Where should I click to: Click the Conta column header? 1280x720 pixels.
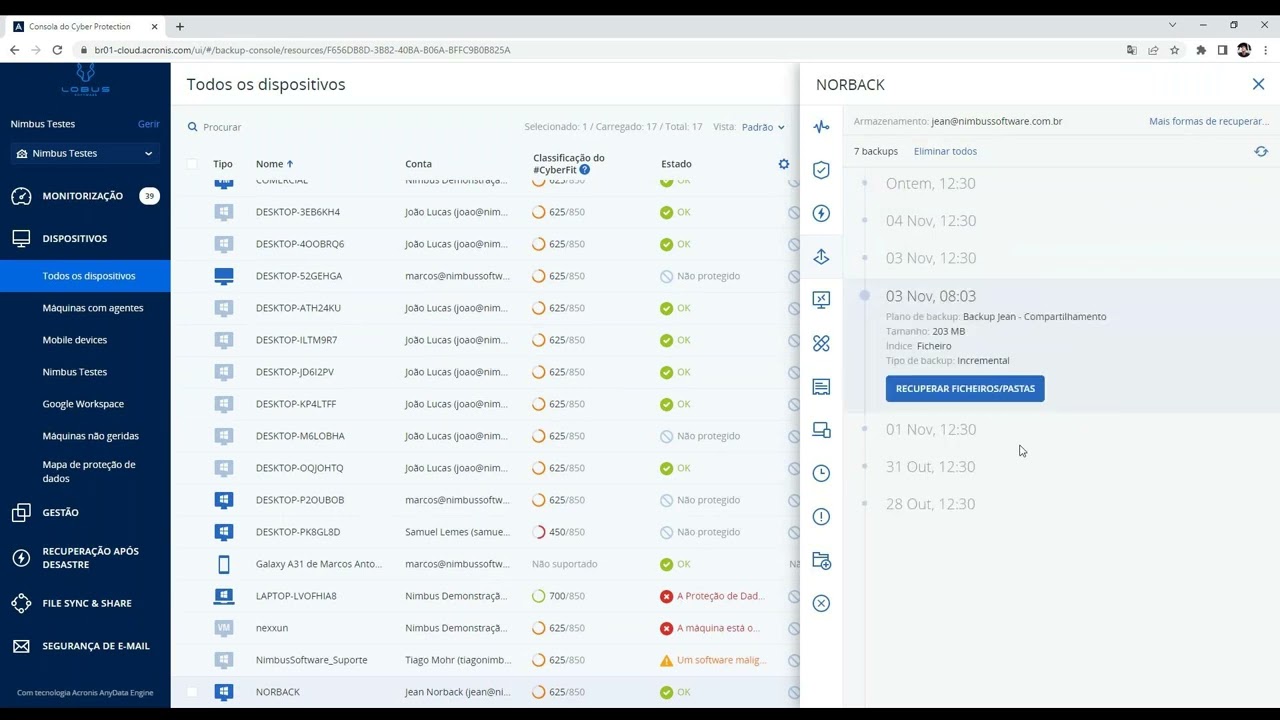[418, 164]
